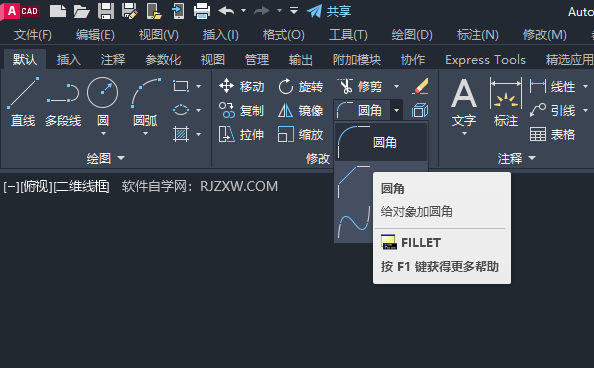Click the rectangle draw icon
This screenshot has width=594, height=368.
click(x=181, y=86)
